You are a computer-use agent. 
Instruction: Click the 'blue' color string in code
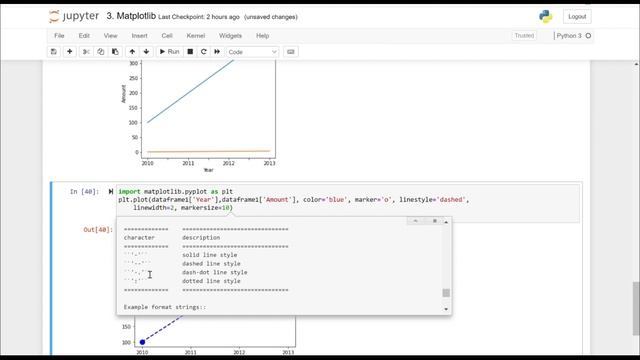(x=336, y=200)
